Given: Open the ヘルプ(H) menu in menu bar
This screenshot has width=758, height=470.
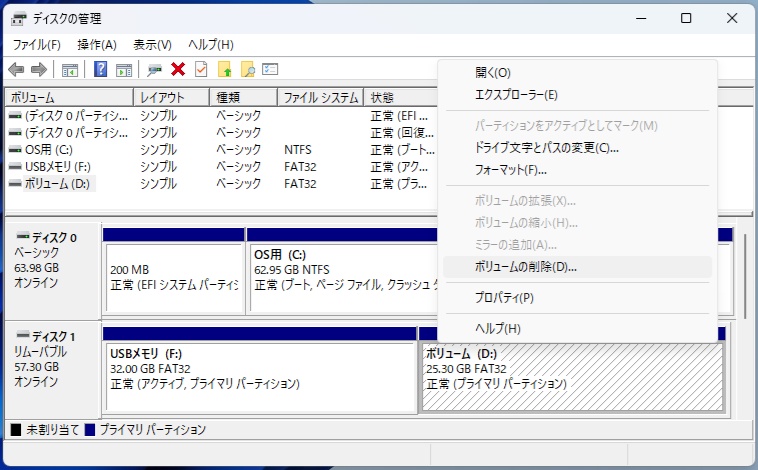Looking at the screenshot, I should [x=211, y=45].
